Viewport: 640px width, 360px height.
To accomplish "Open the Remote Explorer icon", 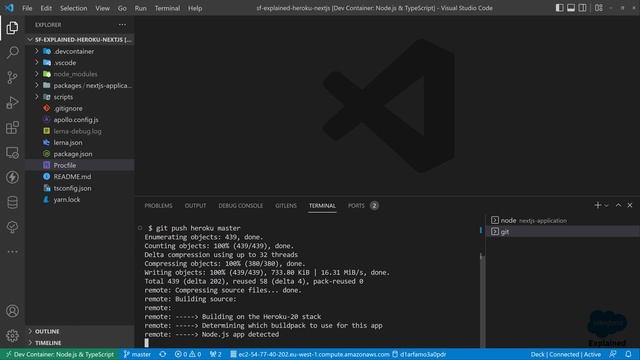I will coord(12,153).
